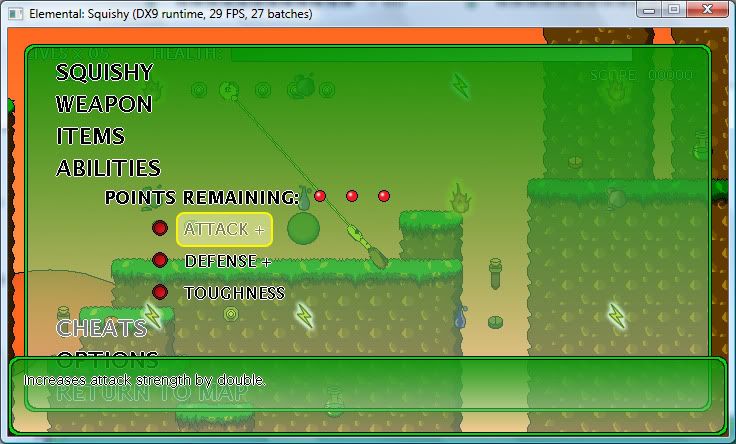Close the Elemental: Squishy window
The height and width of the screenshot is (444, 736).
(x=707, y=9)
